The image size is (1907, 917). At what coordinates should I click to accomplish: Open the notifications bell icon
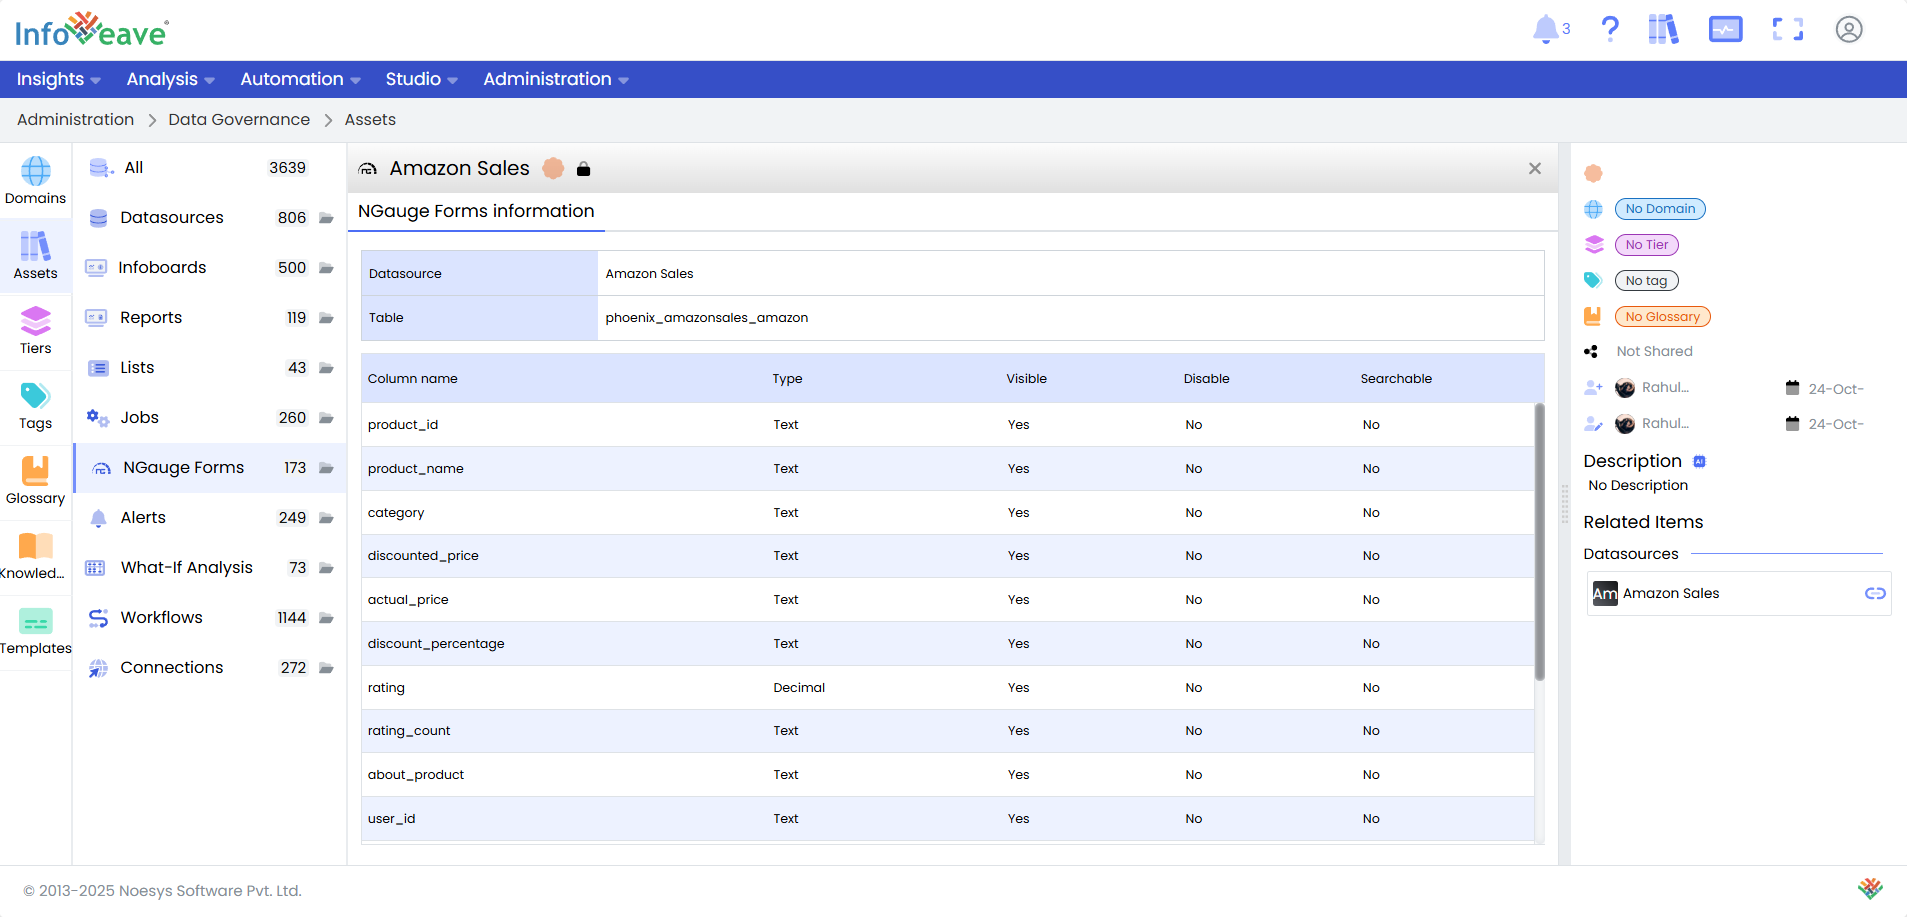[1546, 29]
